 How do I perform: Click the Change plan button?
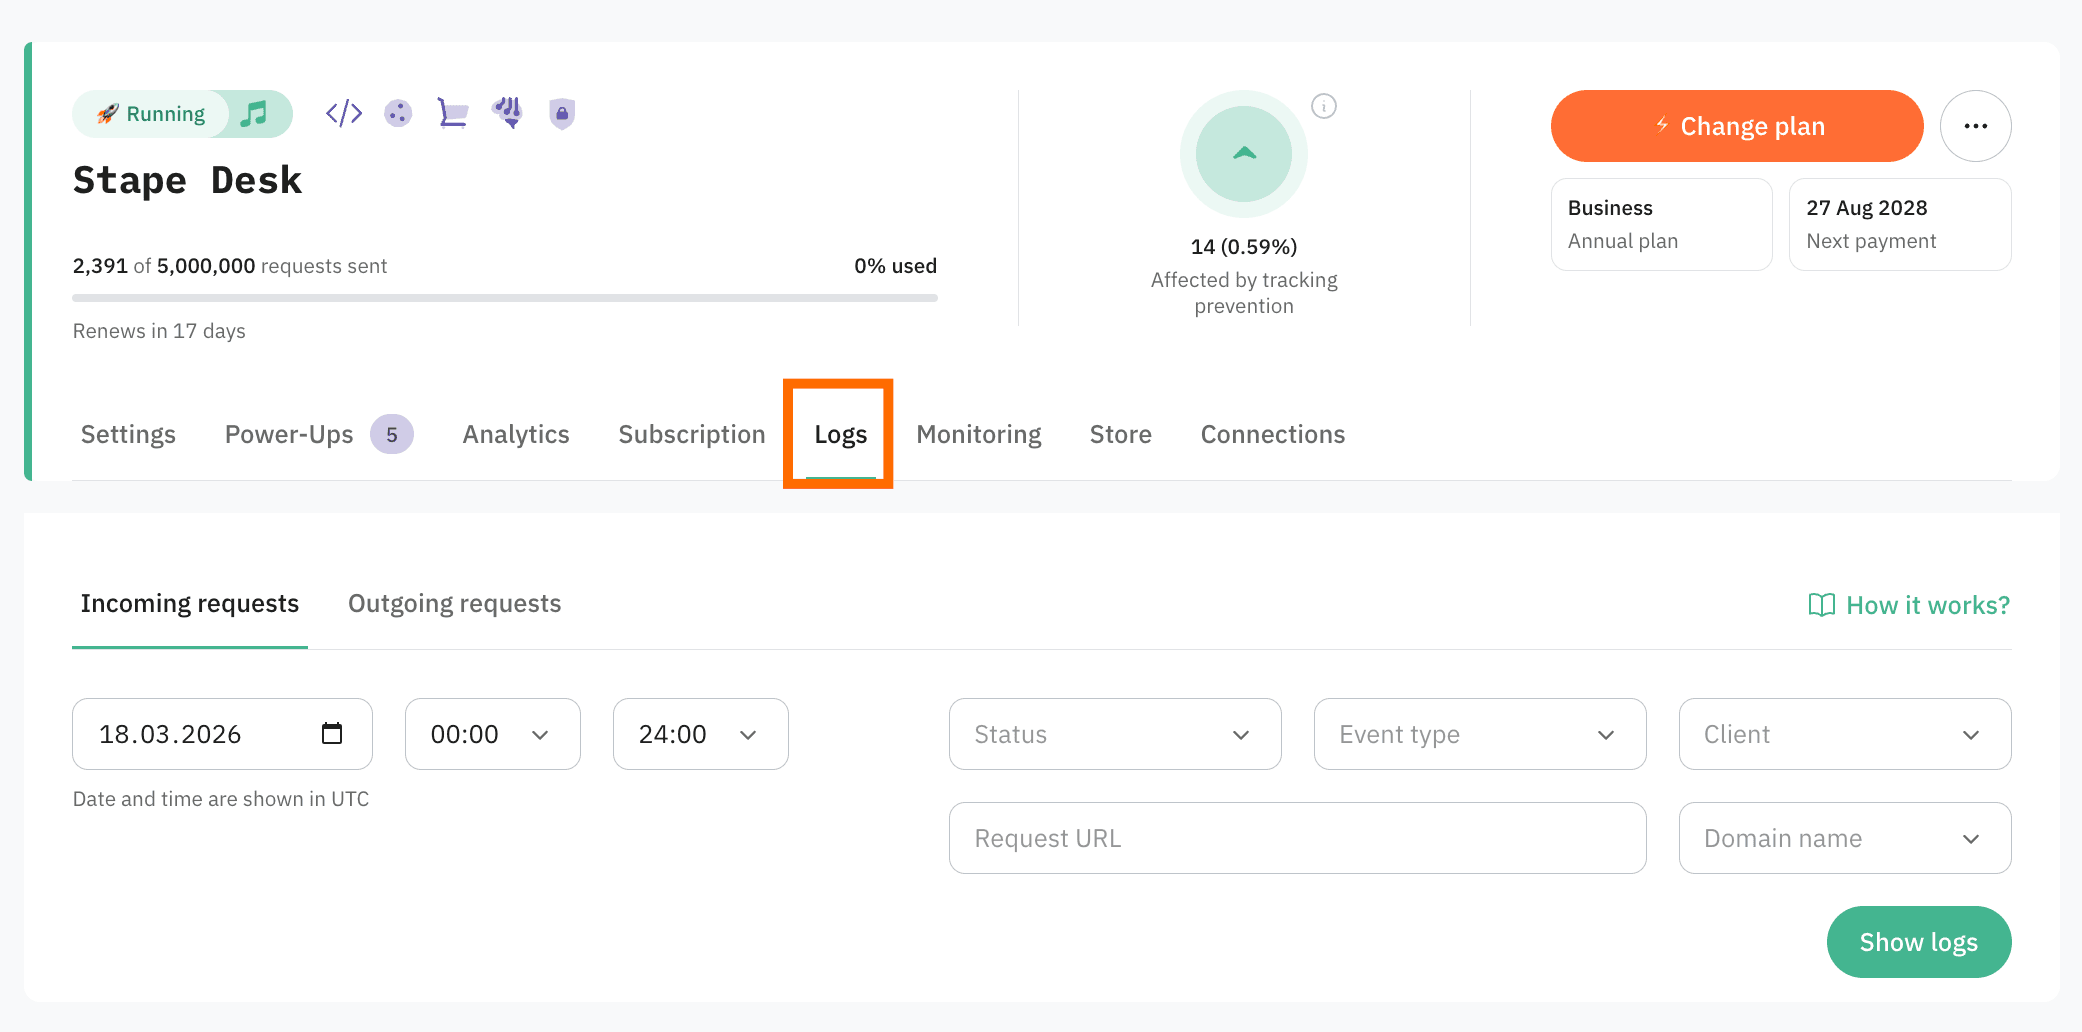tap(1736, 126)
